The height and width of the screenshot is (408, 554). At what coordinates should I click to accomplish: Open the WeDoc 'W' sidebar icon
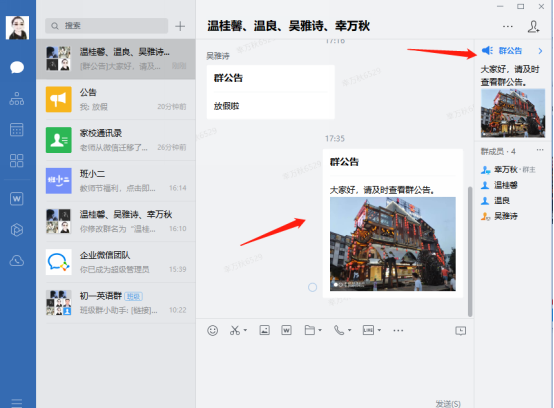(17, 199)
